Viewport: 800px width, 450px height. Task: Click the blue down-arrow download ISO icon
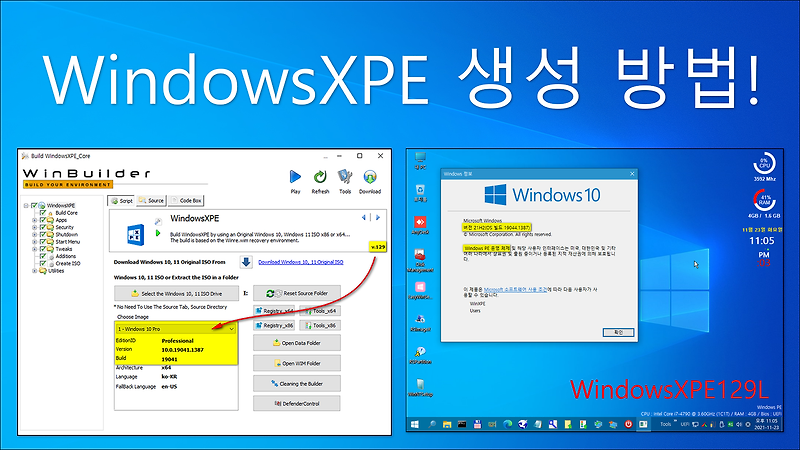pyautogui.click(x=246, y=262)
